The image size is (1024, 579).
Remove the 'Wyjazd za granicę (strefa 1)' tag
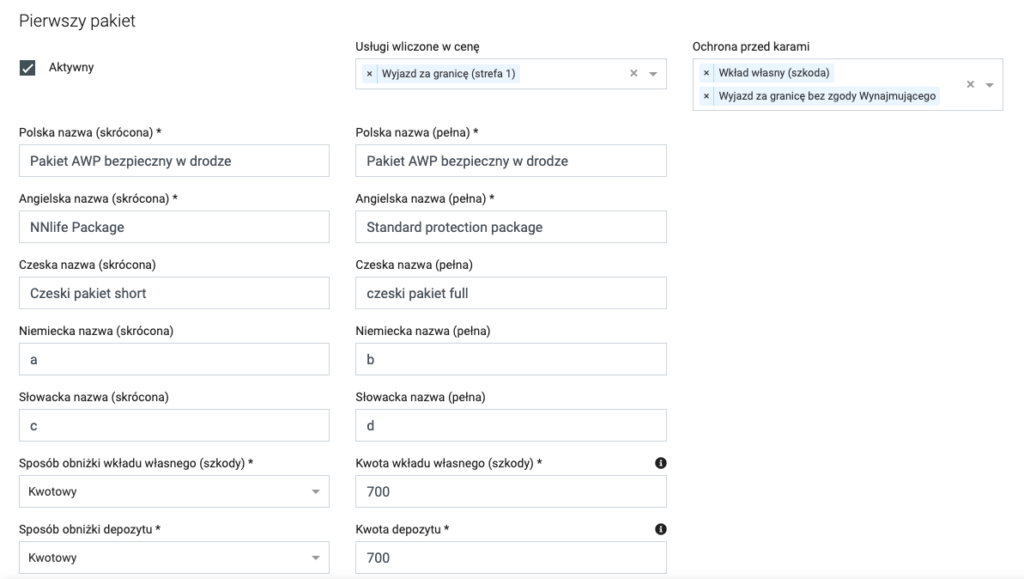click(x=370, y=74)
